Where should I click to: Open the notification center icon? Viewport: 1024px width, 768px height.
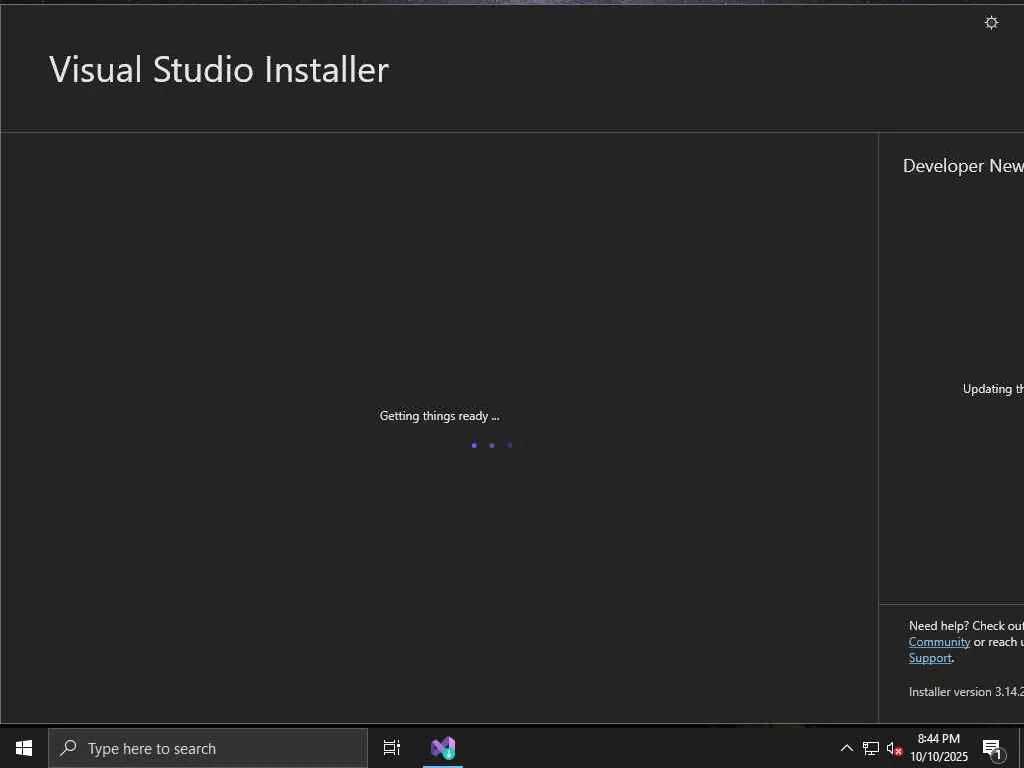(x=992, y=749)
